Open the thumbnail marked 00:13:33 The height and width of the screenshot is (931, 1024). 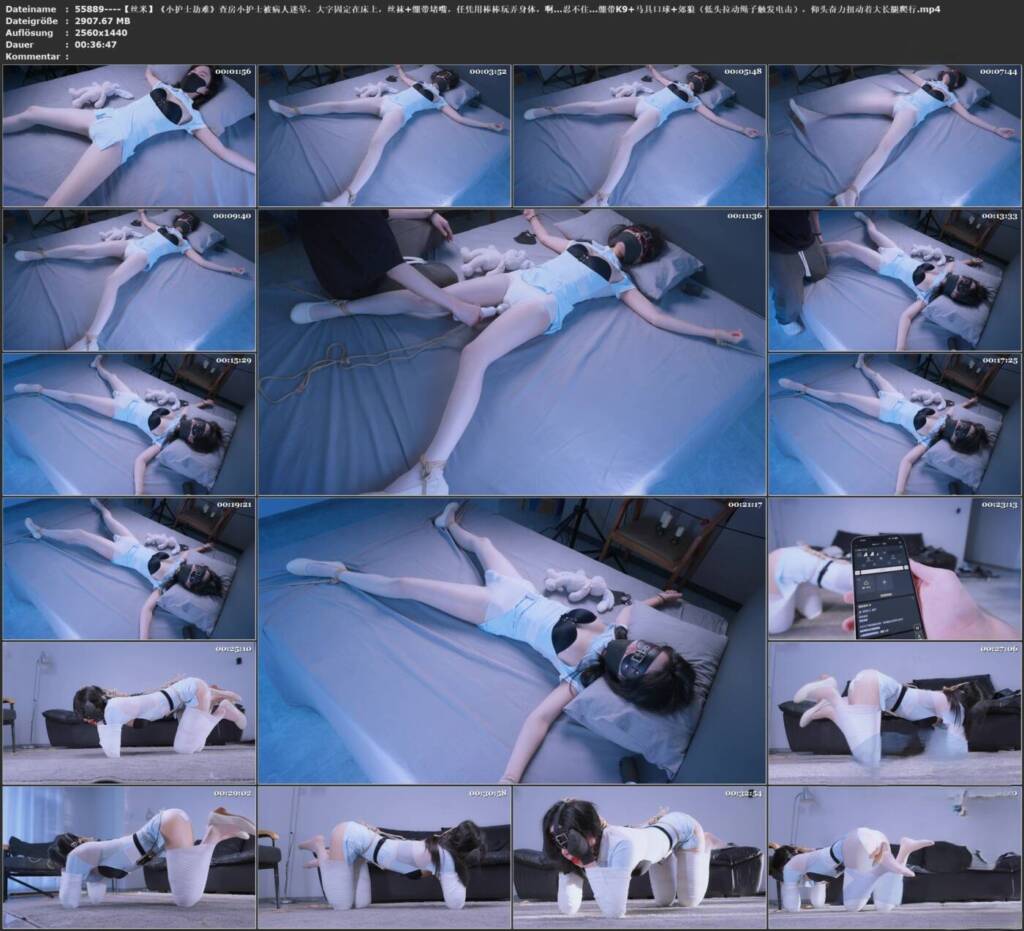click(895, 280)
